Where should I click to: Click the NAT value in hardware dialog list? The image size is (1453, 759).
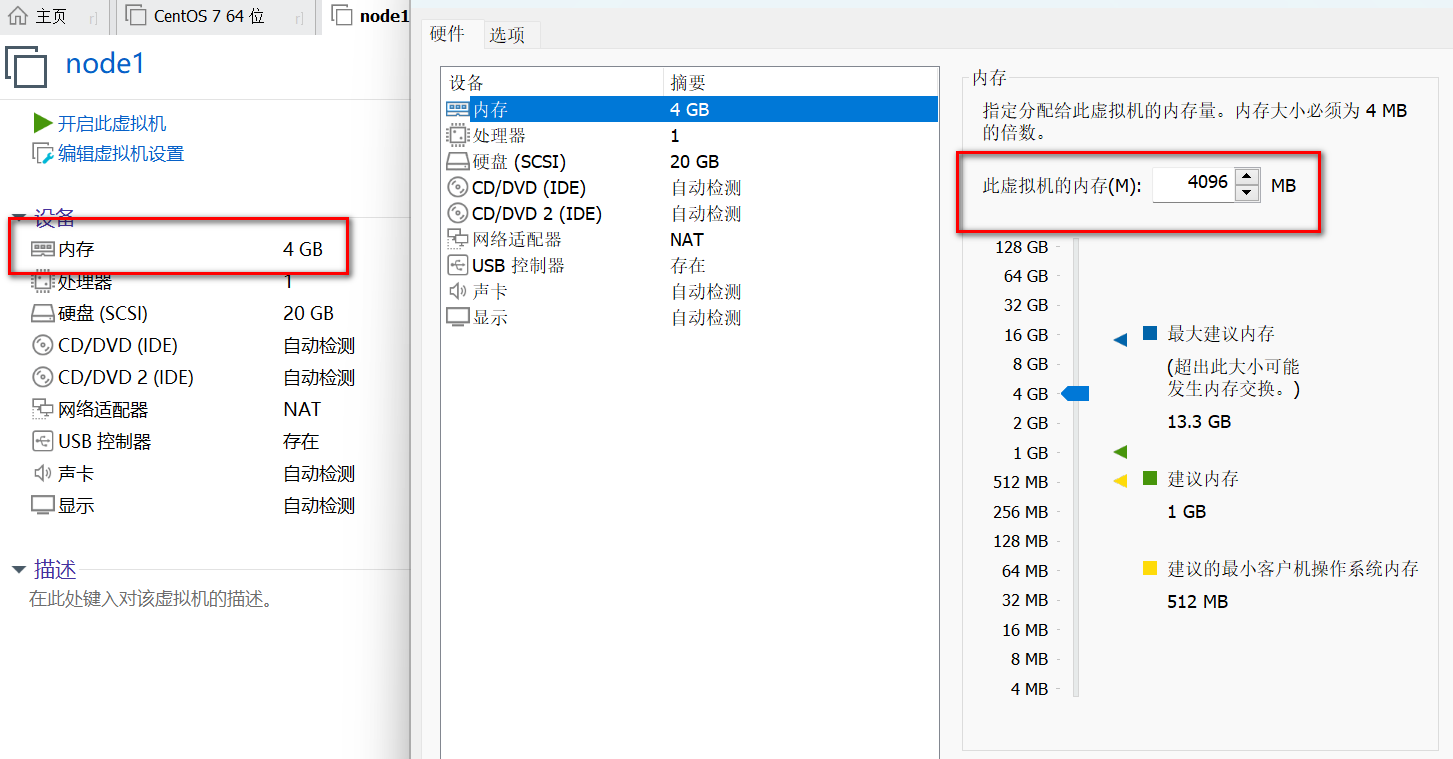pyautogui.click(x=687, y=239)
